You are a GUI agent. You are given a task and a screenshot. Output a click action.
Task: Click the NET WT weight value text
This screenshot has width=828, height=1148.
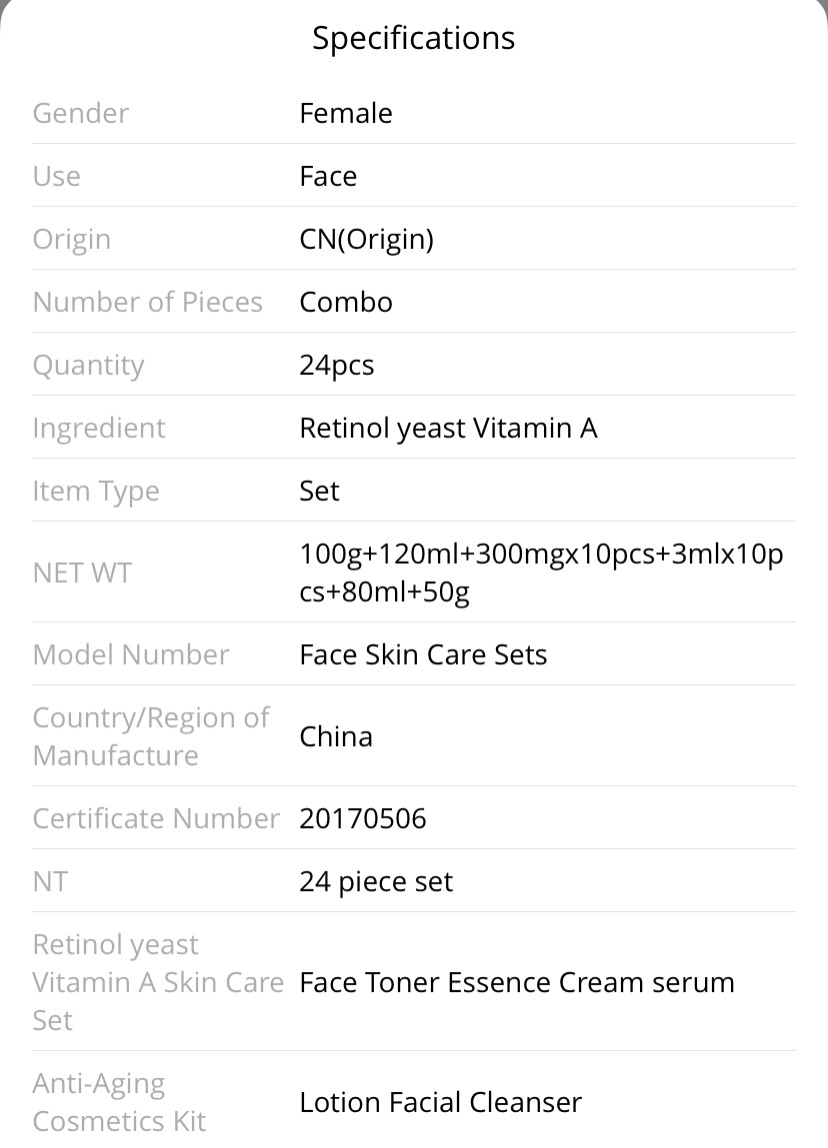(541, 573)
